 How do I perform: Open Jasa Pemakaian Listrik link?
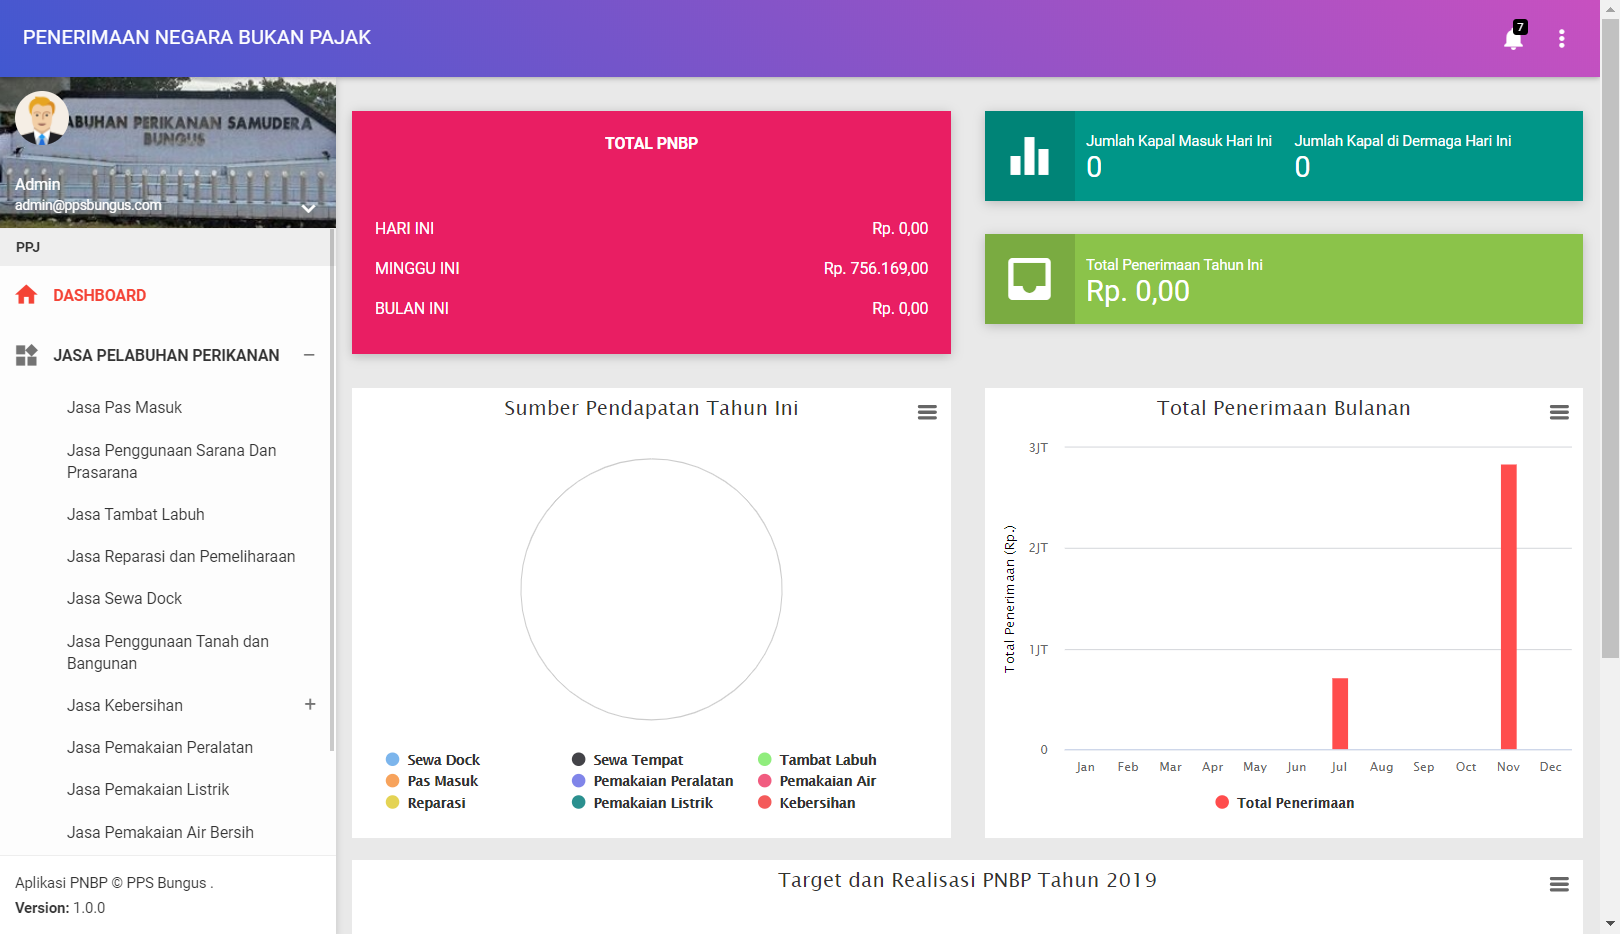[x=148, y=790]
